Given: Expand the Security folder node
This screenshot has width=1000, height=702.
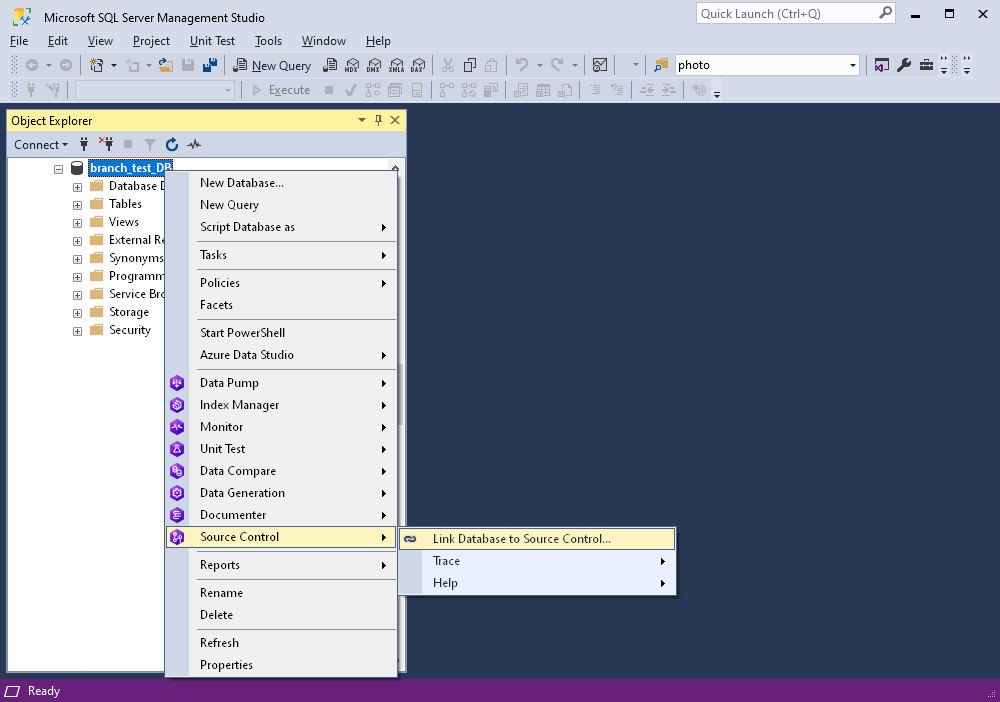Looking at the screenshot, I should point(77,332).
